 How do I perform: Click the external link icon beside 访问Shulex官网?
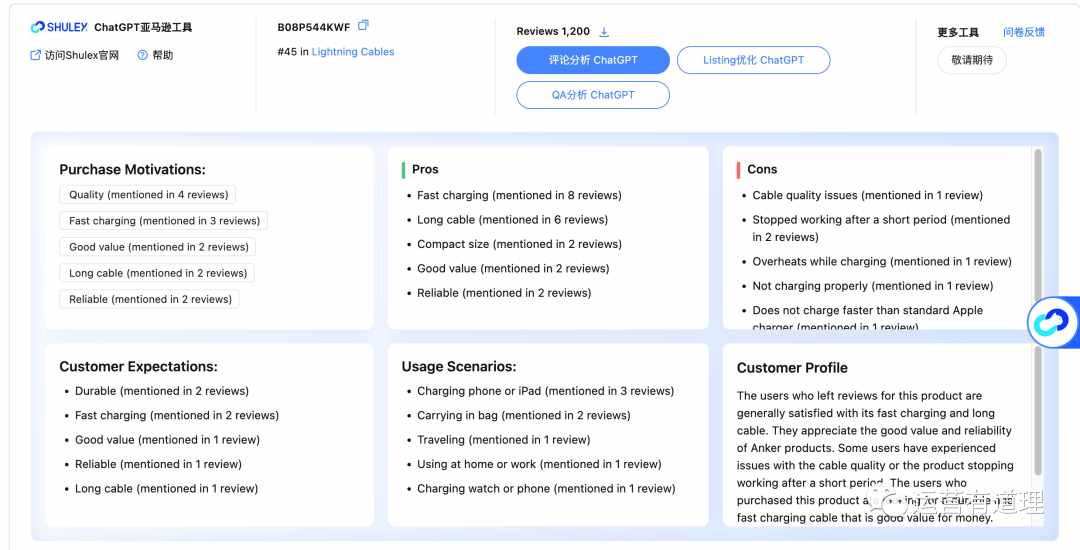coord(36,55)
